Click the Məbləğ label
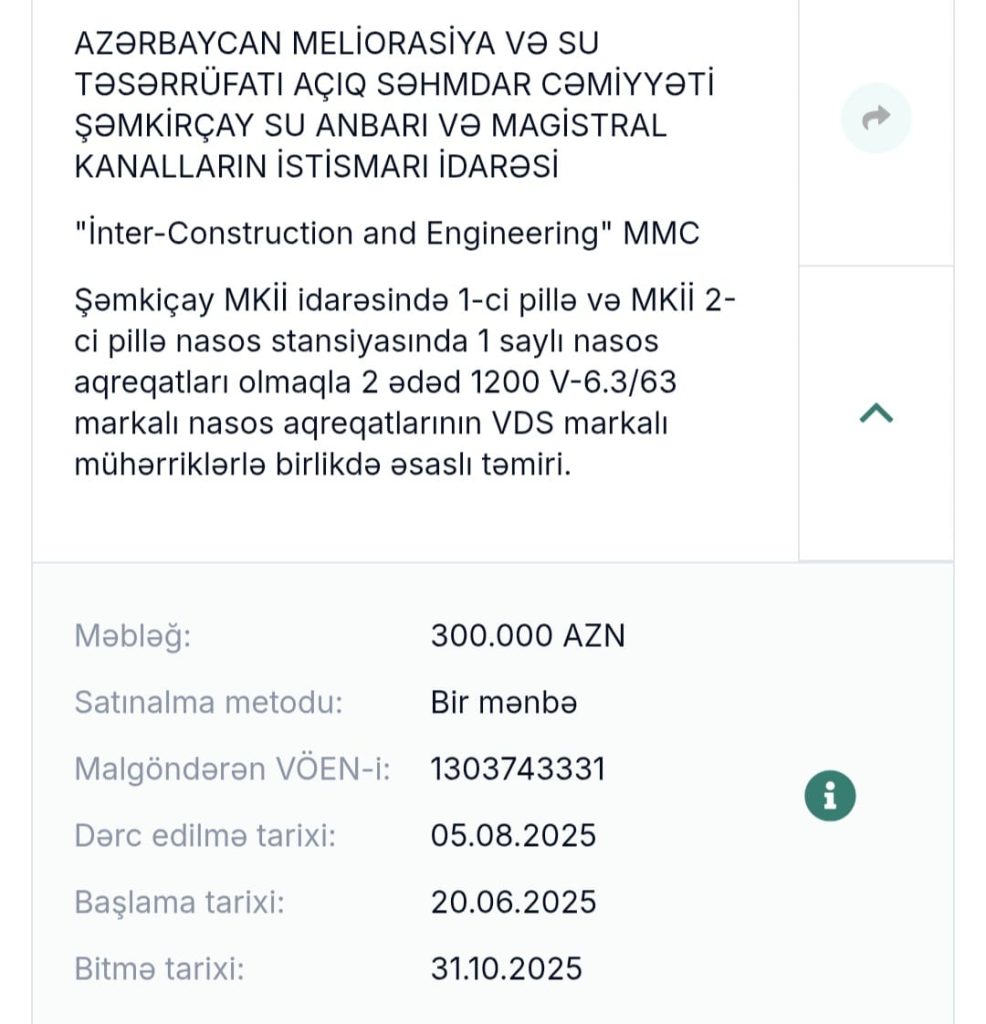This screenshot has height=1024, width=986. pos(132,636)
